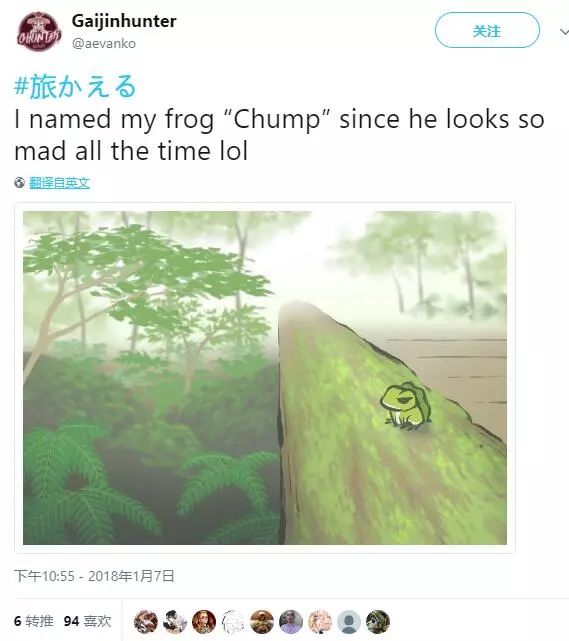Viewport: 569px width, 641px height.
Task: Open fourth liker's sketch avatar
Action: click(233, 622)
